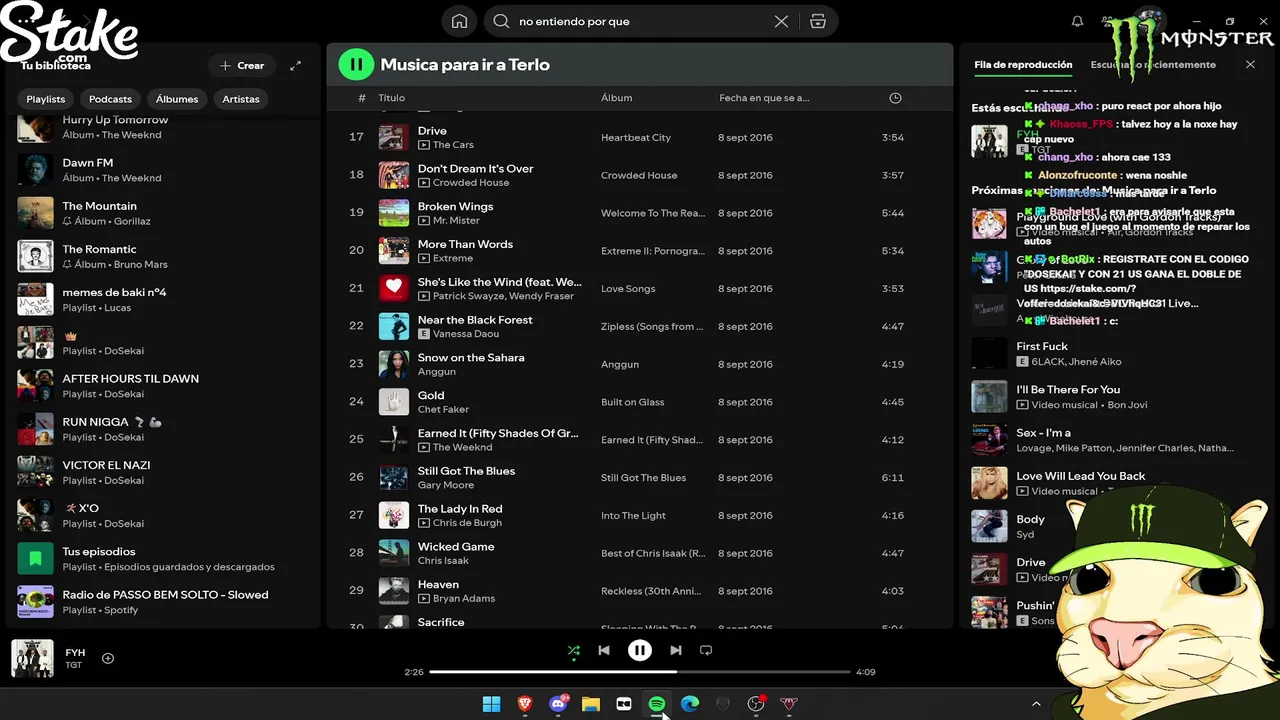Clear the search text with the X icon

pyautogui.click(x=781, y=21)
